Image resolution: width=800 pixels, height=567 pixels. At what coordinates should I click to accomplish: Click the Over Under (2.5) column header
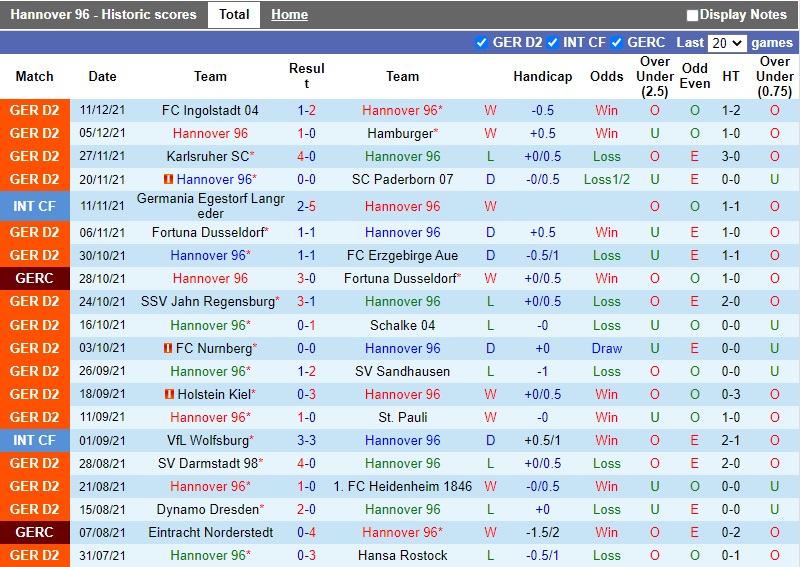pyautogui.click(x=655, y=76)
